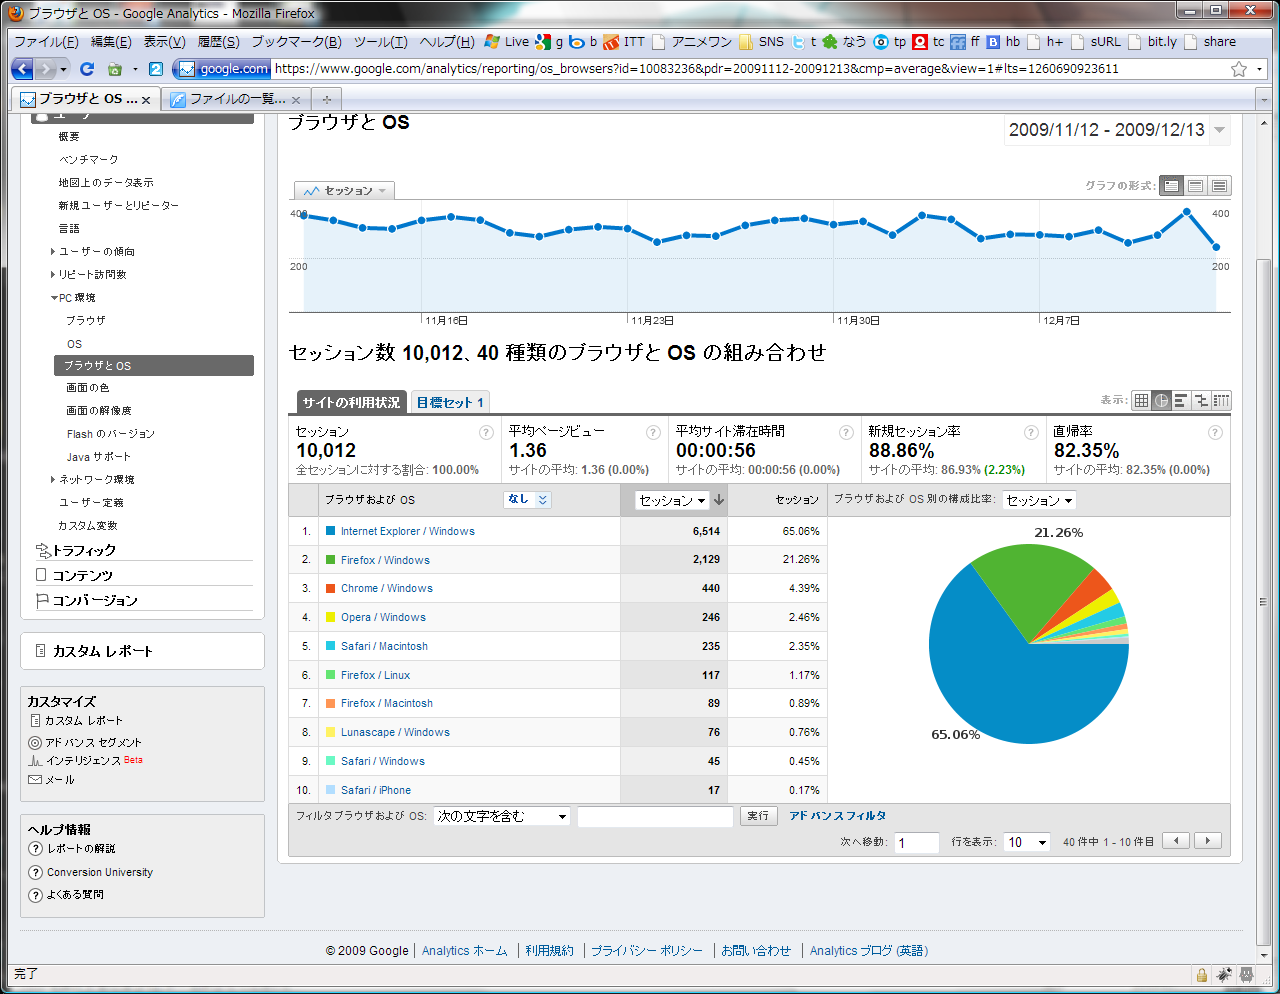Open the pie chart セッション dropdown
This screenshot has height=994, width=1280.
point(1039,500)
